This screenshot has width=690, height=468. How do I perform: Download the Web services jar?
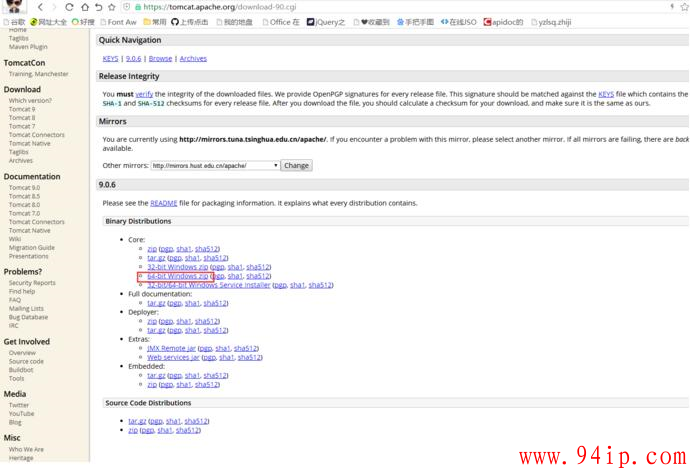pyautogui.click(x=173, y=358)
